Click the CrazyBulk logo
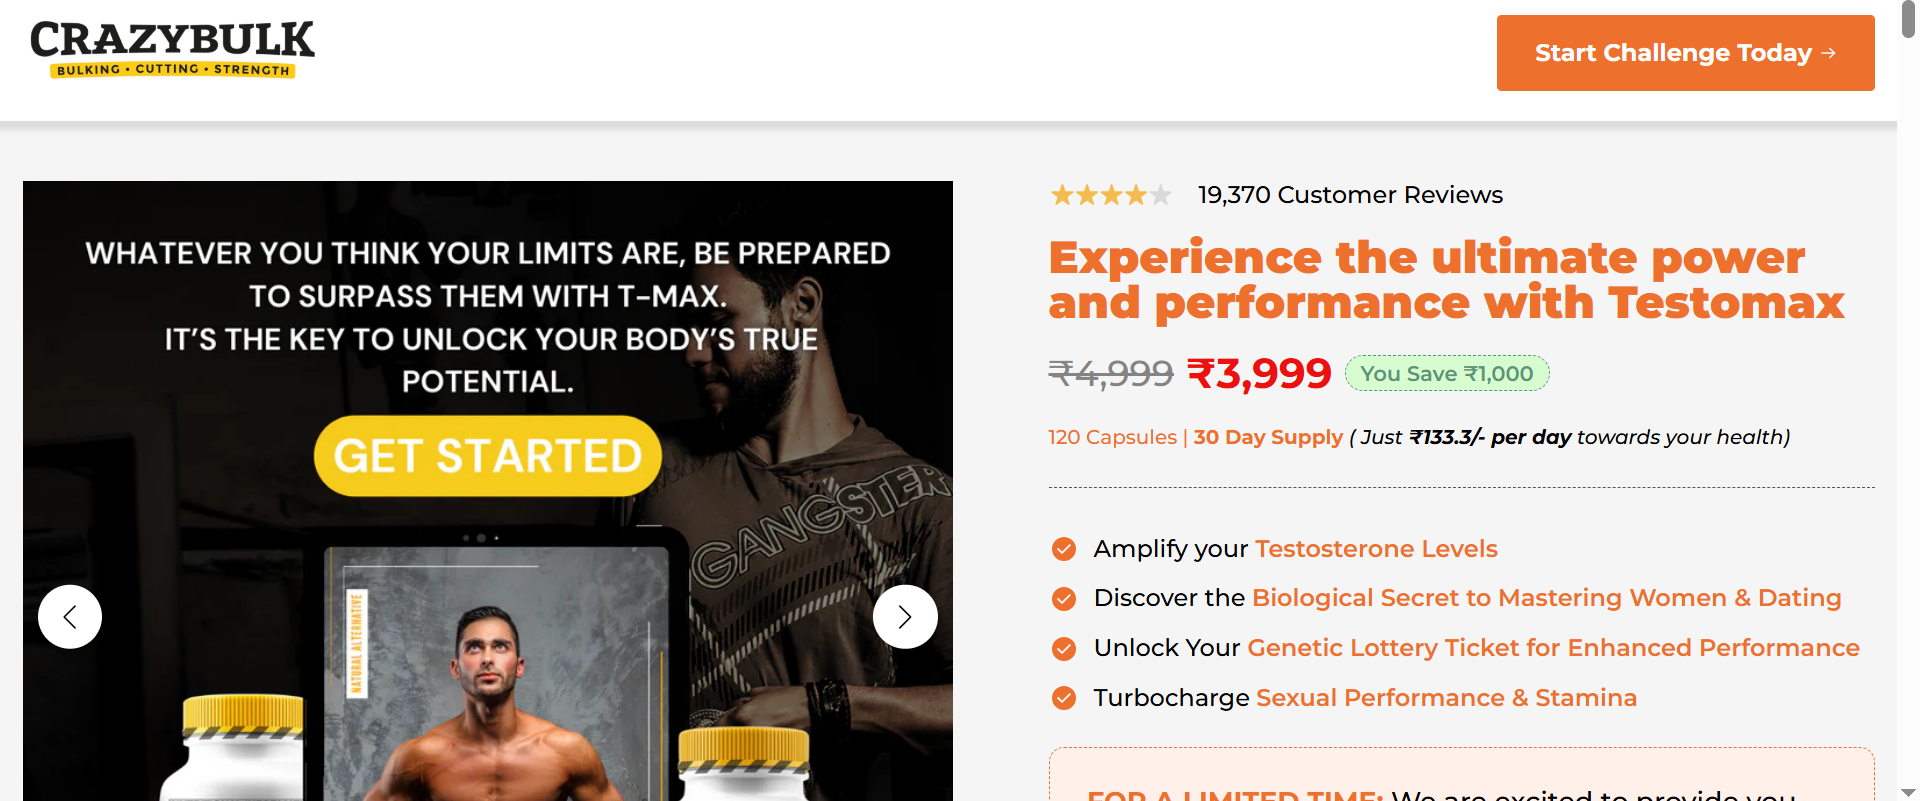1920x801 pixels. click(x=172, y=49)
